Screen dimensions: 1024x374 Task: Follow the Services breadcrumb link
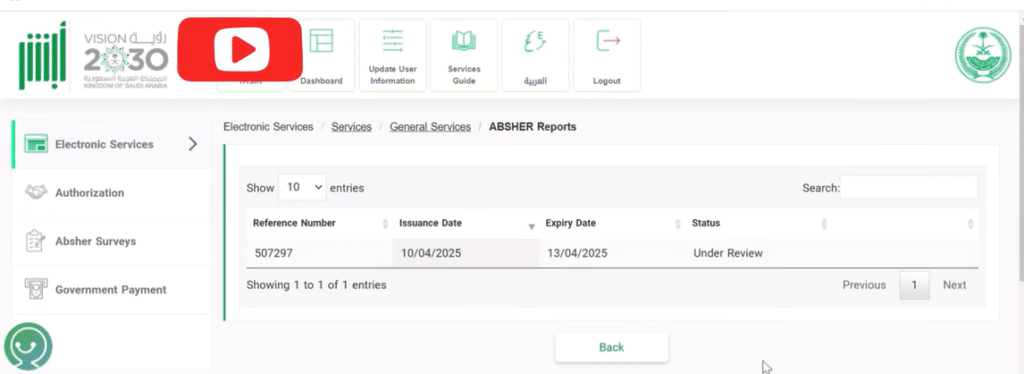[x=351, y=127]
